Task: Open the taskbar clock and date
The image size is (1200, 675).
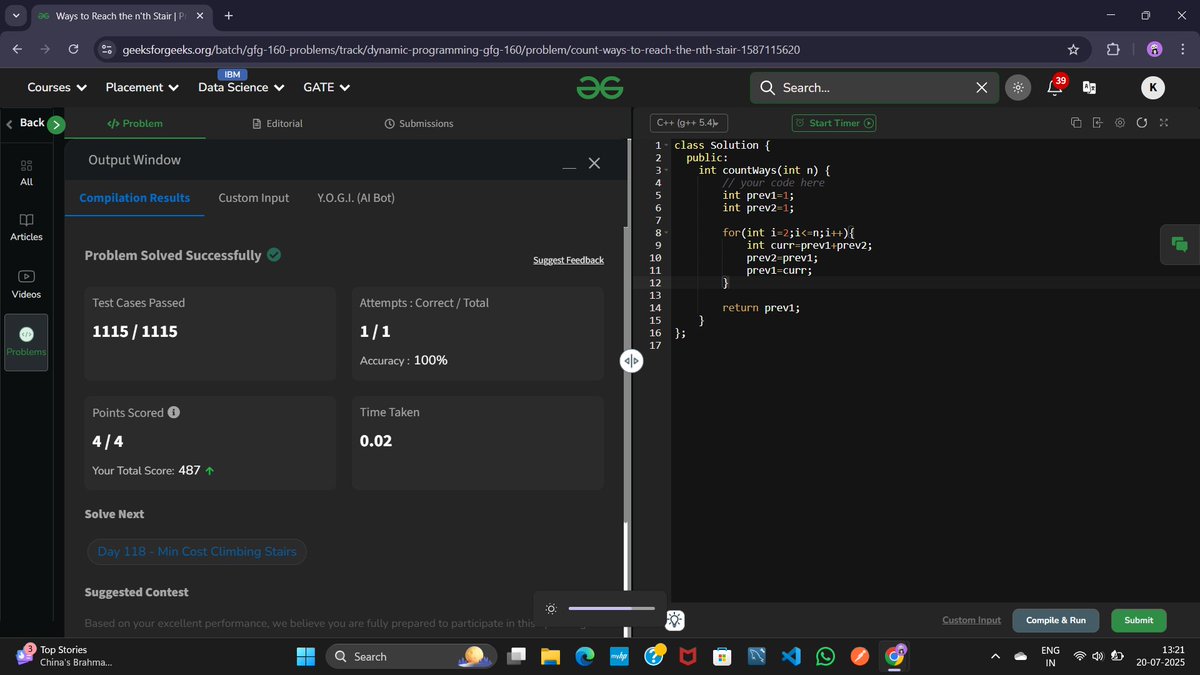Action: click(1161, 656)
